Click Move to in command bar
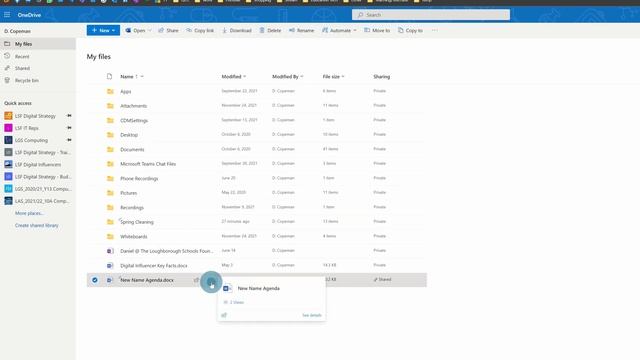640x360 pixels. [377, 30]
